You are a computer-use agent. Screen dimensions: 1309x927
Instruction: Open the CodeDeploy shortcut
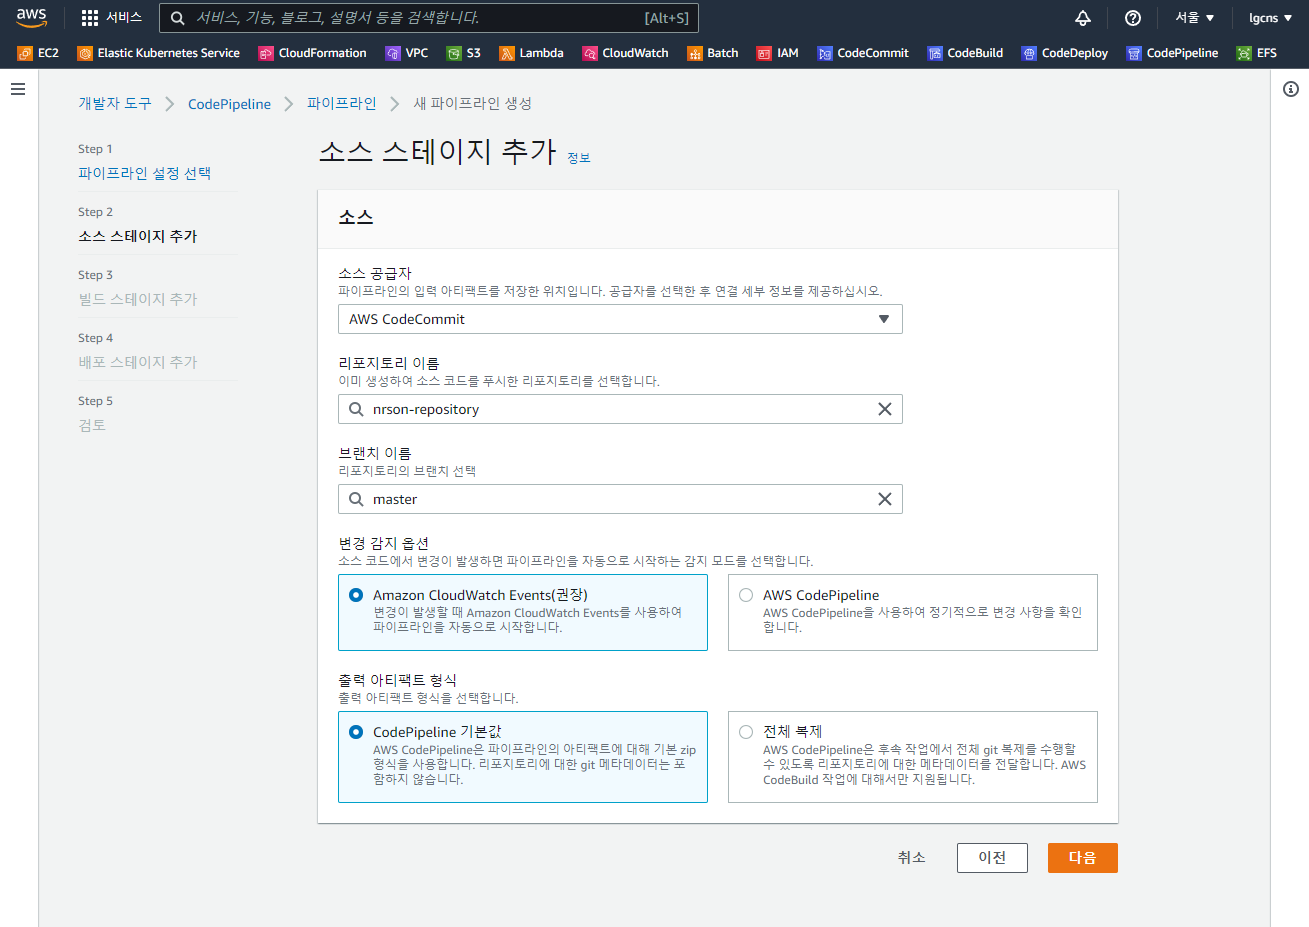(1064, 53)
